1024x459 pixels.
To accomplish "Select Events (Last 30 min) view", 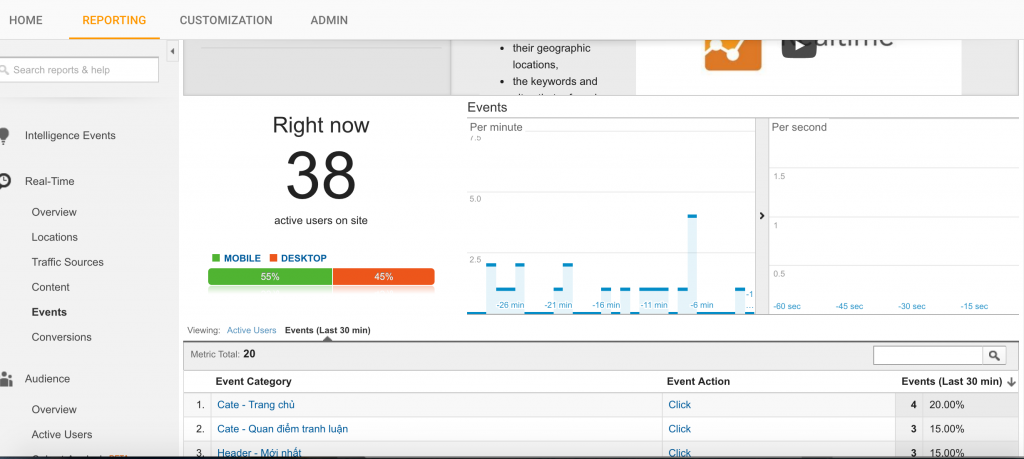I will pos(327,330).
